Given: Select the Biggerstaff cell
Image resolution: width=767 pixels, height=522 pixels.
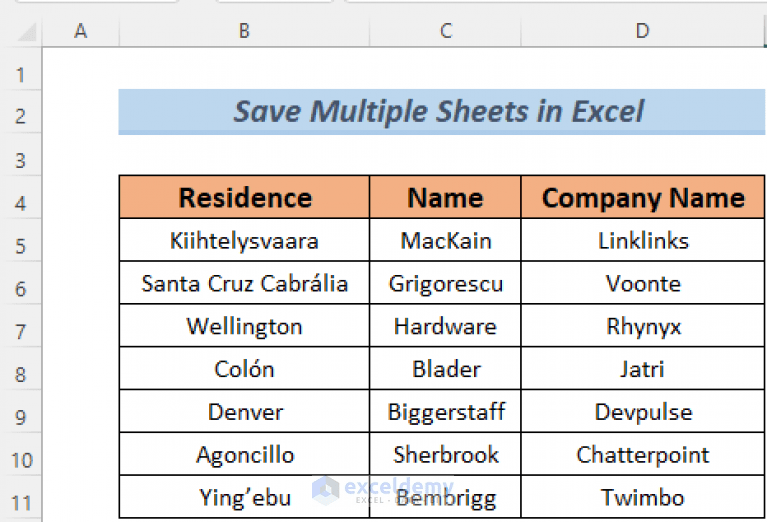Looking at the screenshot, I should tap(446, 411).
